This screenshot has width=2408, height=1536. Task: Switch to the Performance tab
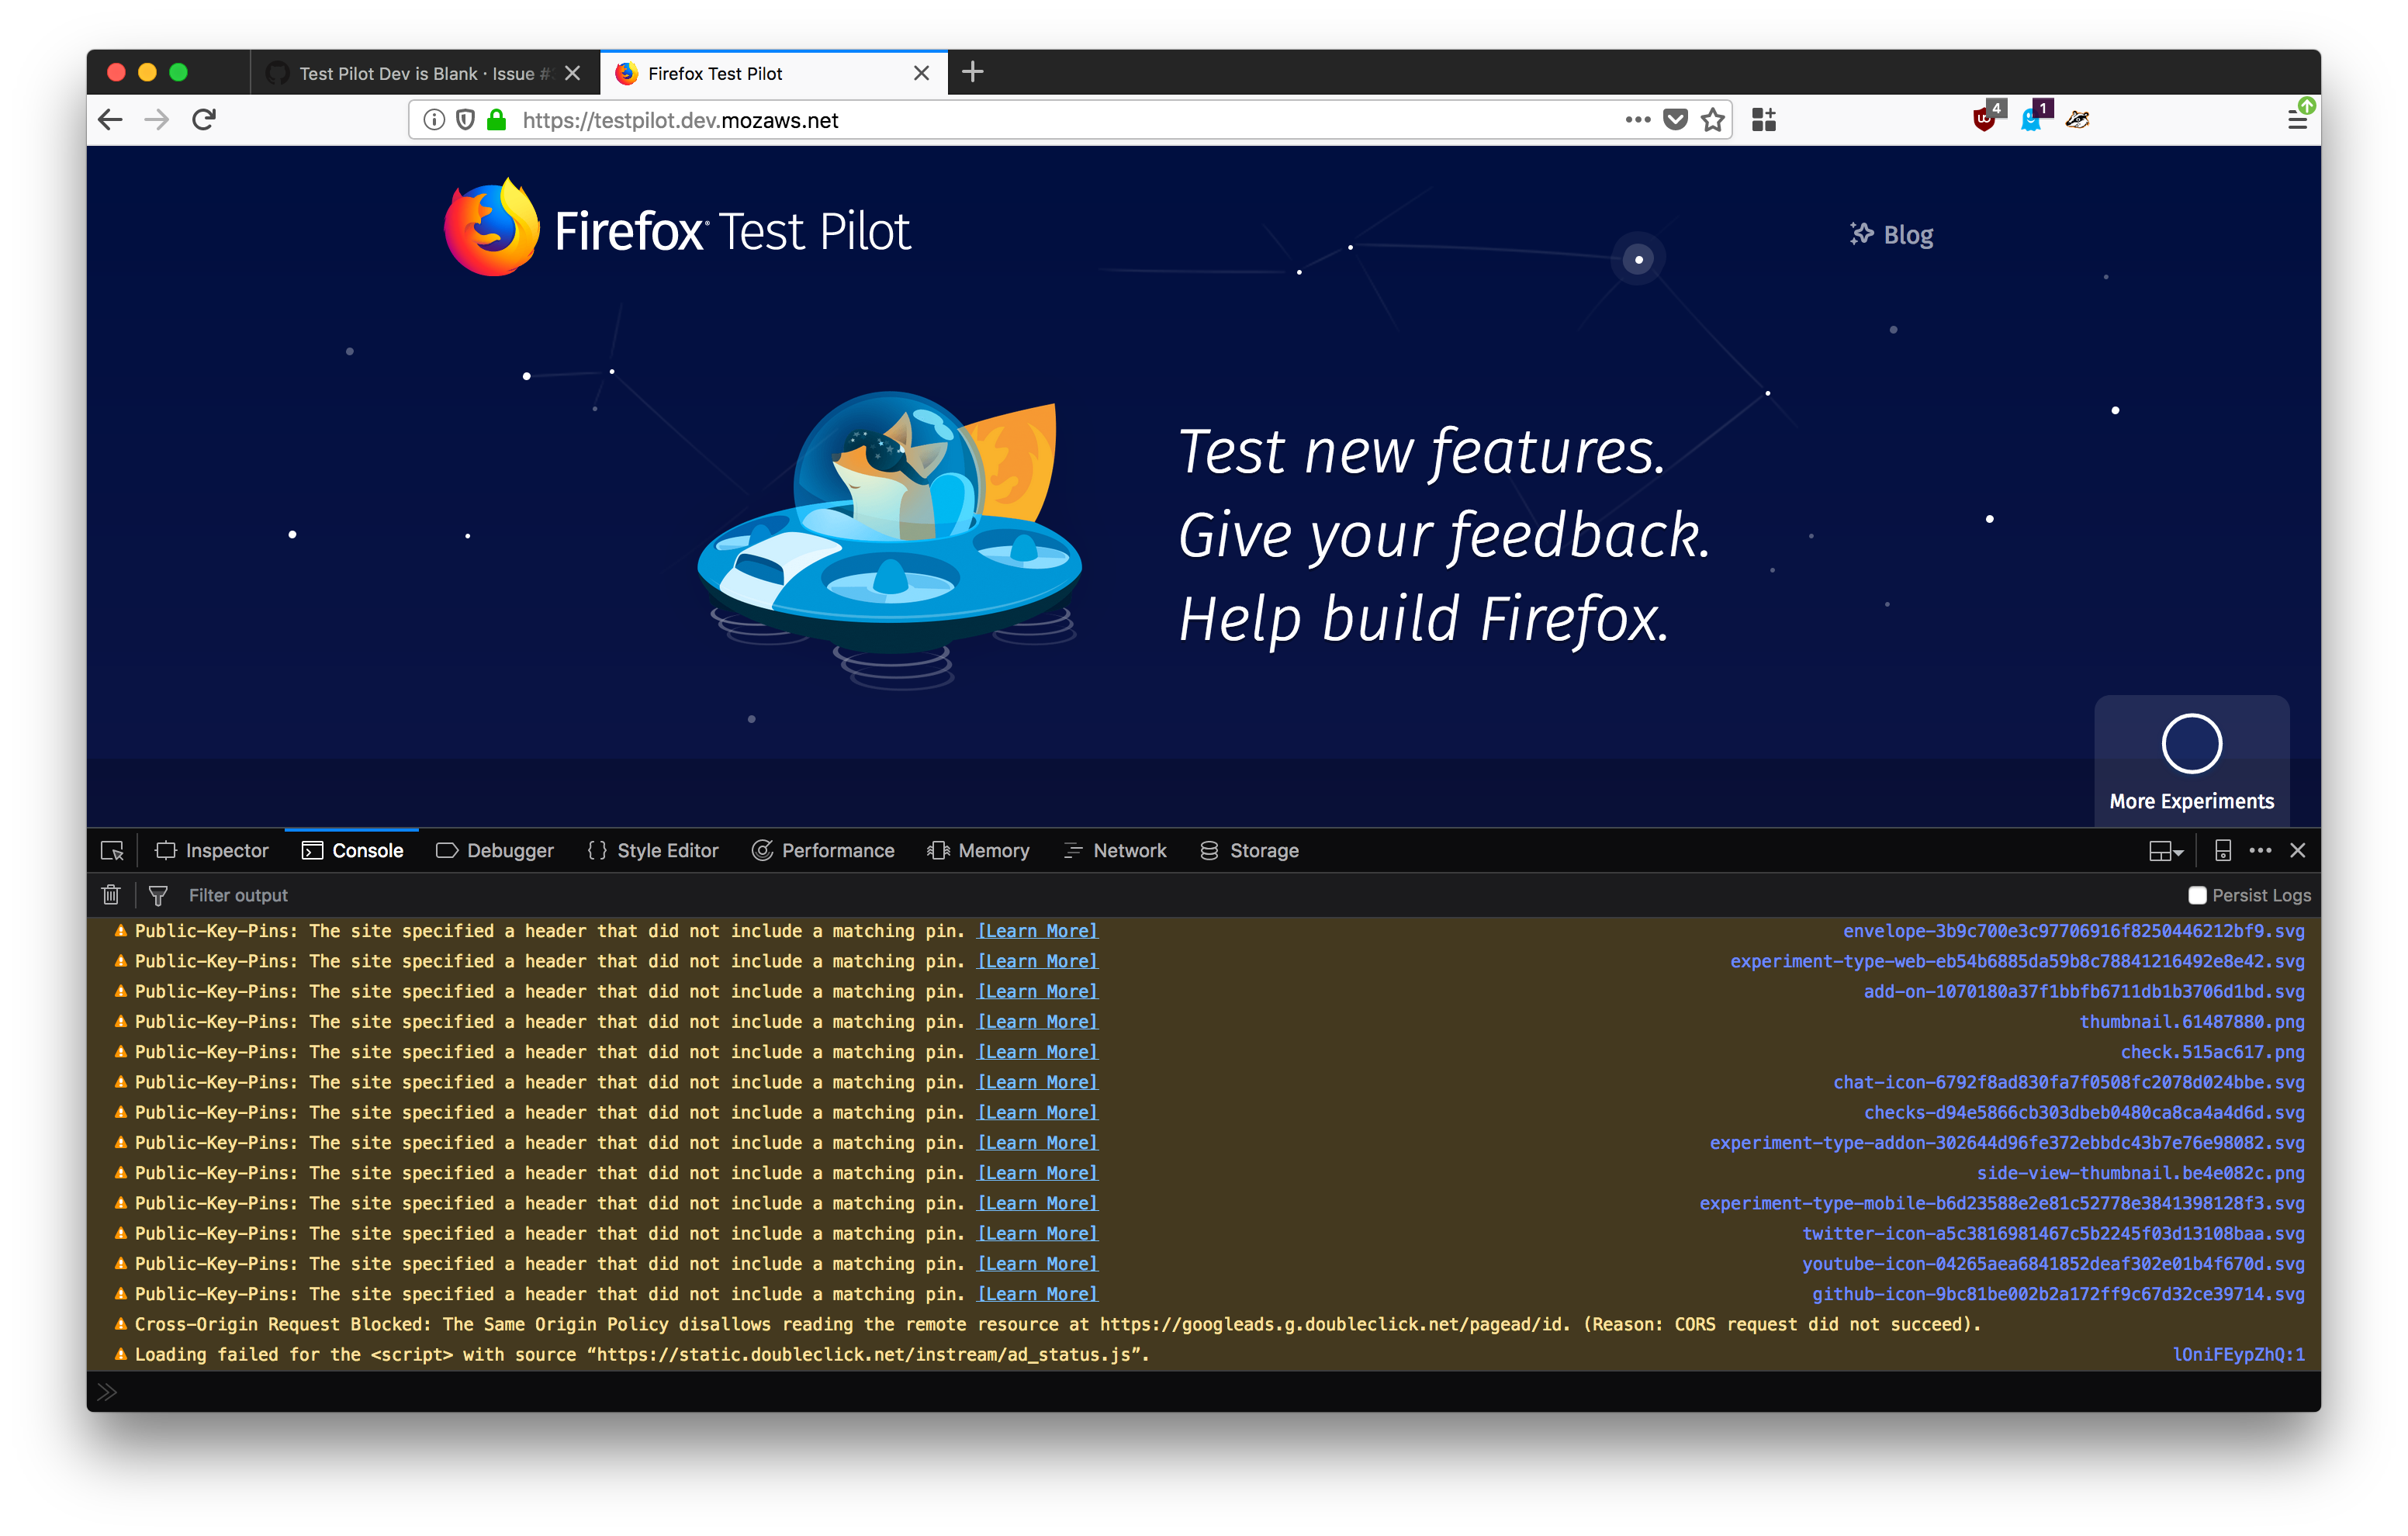(823, 851)
